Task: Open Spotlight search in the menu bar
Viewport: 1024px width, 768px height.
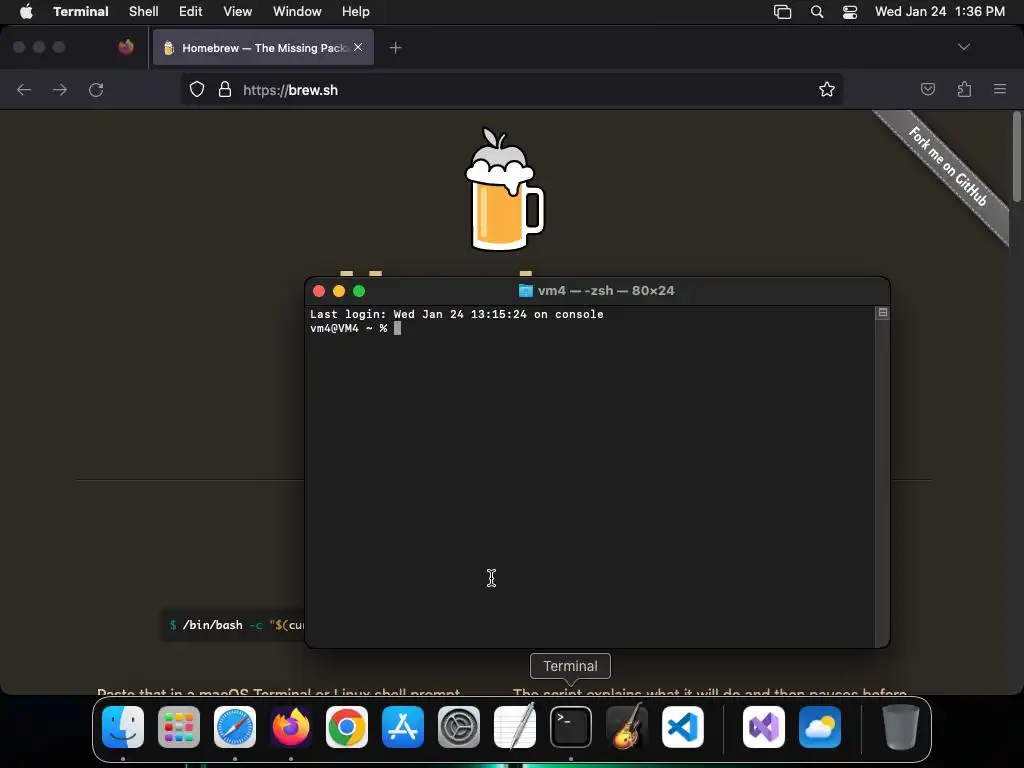Action: click(x=816, y=12)
